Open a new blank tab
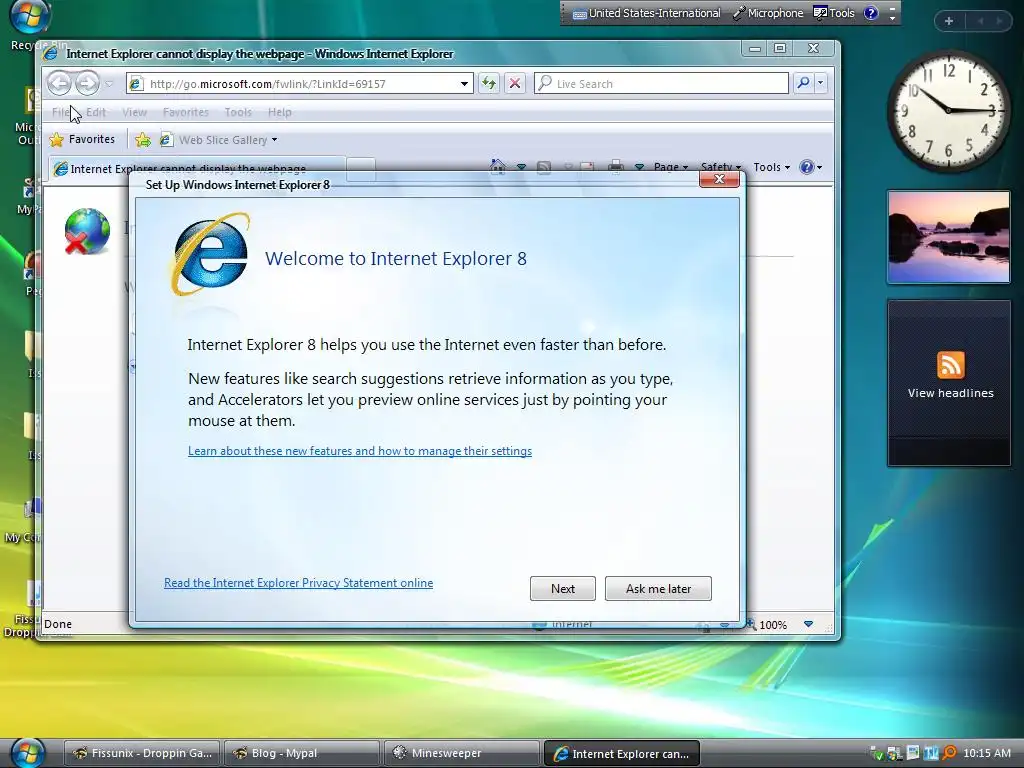 pos(360,168)
